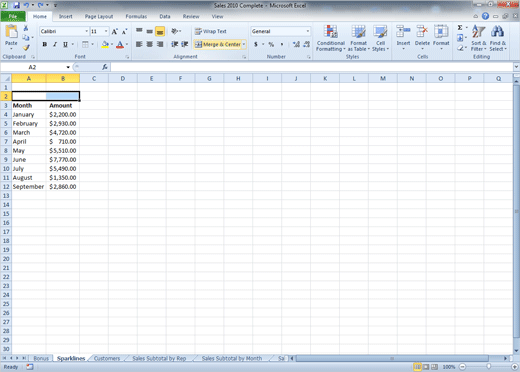Expand the formula bar

(x=516, y=67)
